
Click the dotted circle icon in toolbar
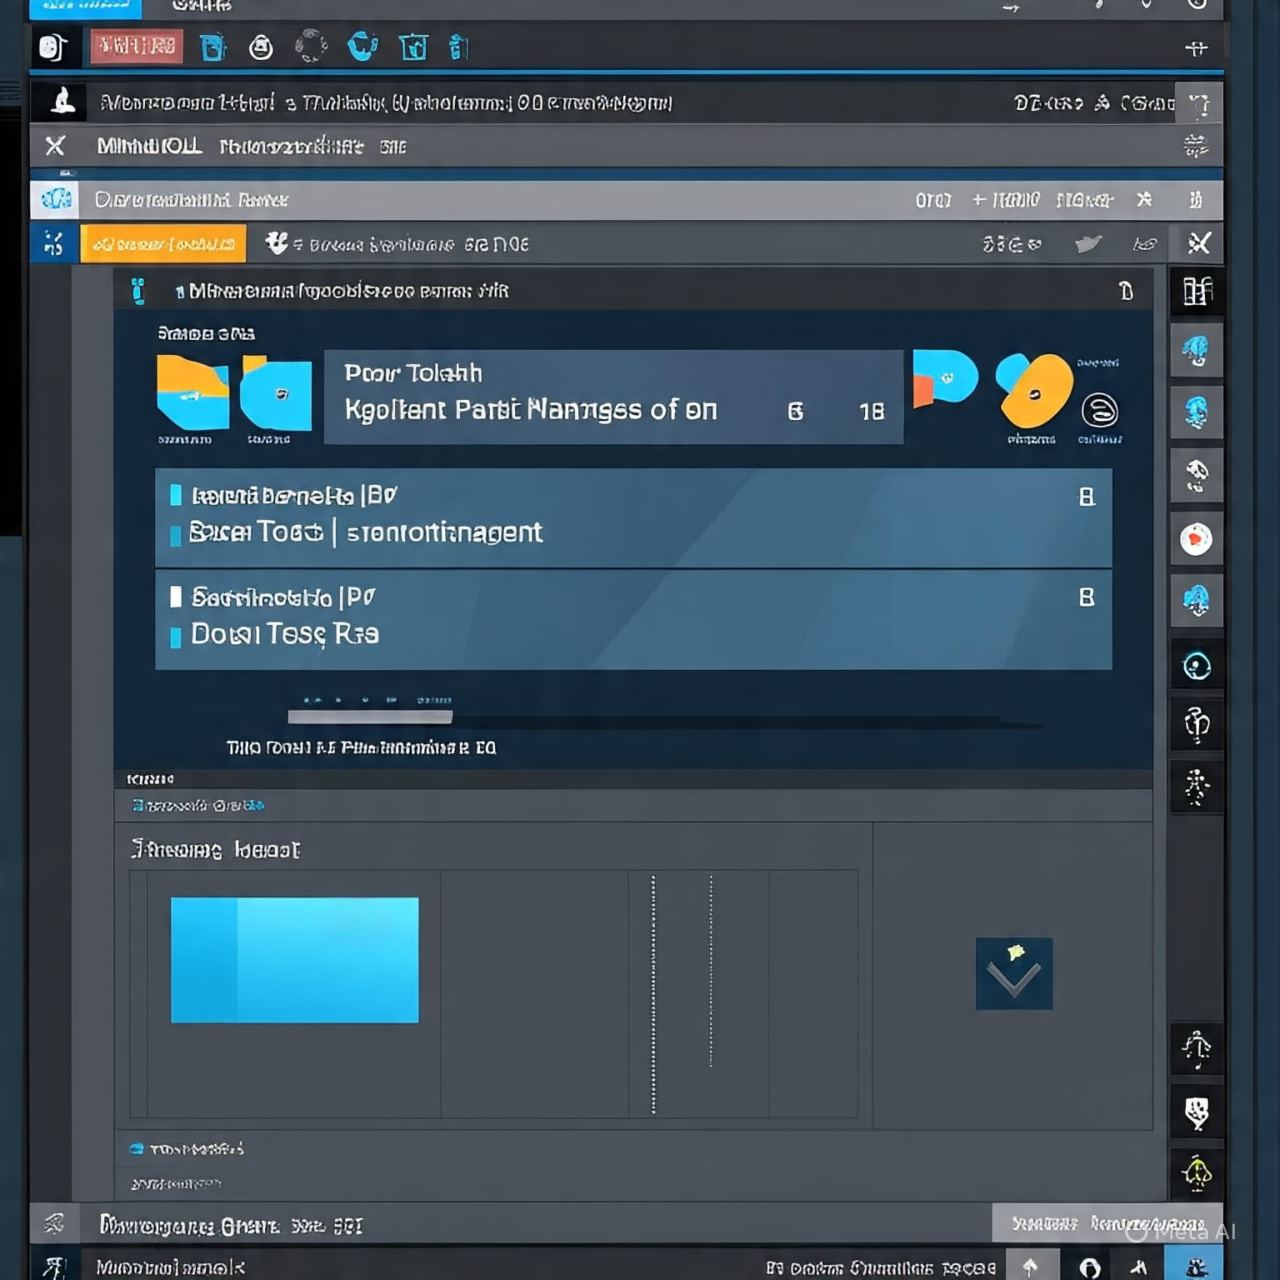[x=311, y=46]
